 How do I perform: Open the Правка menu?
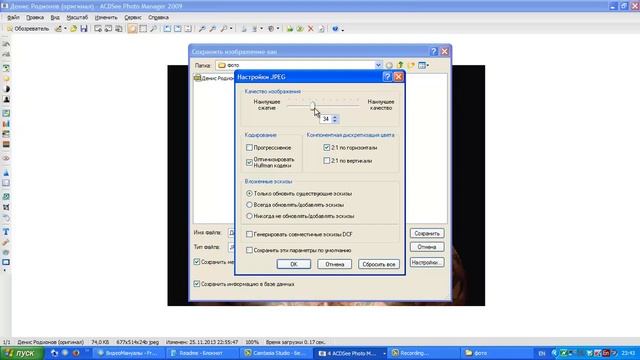35,18
